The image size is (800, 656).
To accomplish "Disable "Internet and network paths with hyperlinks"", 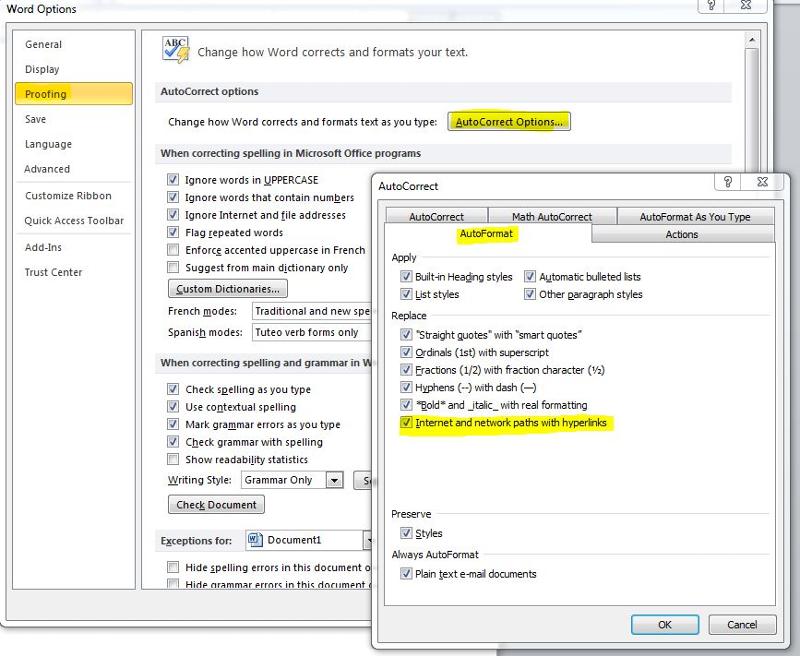I will pyautogui.click(x=407, y=419).
